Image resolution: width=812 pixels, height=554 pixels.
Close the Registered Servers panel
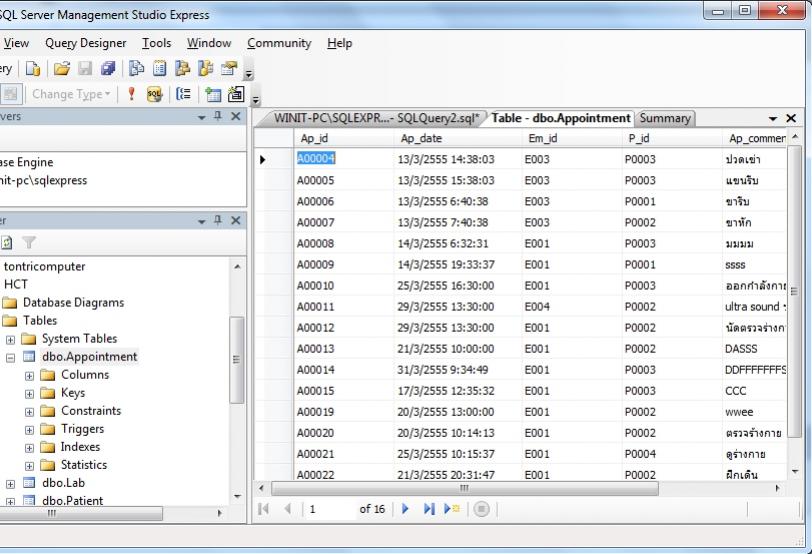point(236,116)
